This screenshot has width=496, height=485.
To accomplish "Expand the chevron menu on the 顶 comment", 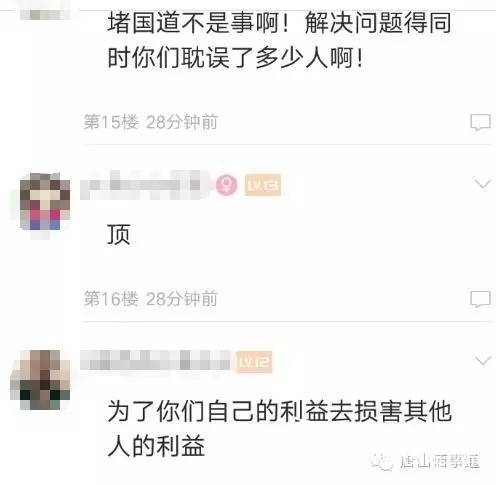I will pos(483,184).
